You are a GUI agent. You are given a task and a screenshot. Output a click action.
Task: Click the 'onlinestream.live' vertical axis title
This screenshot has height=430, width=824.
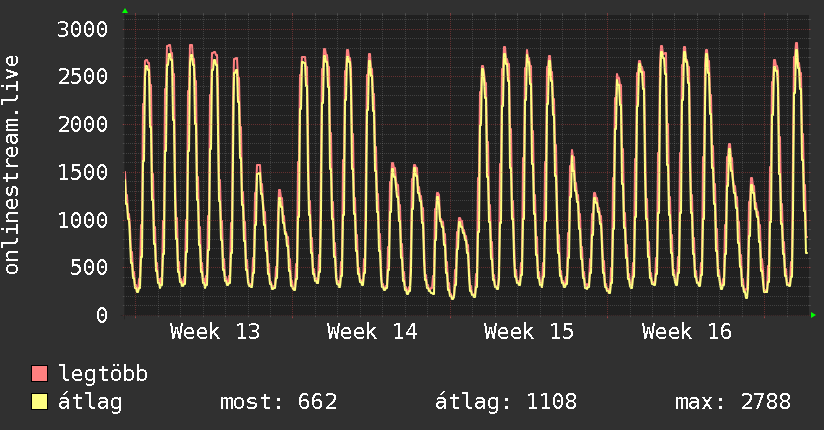click(x=12, y=165)
